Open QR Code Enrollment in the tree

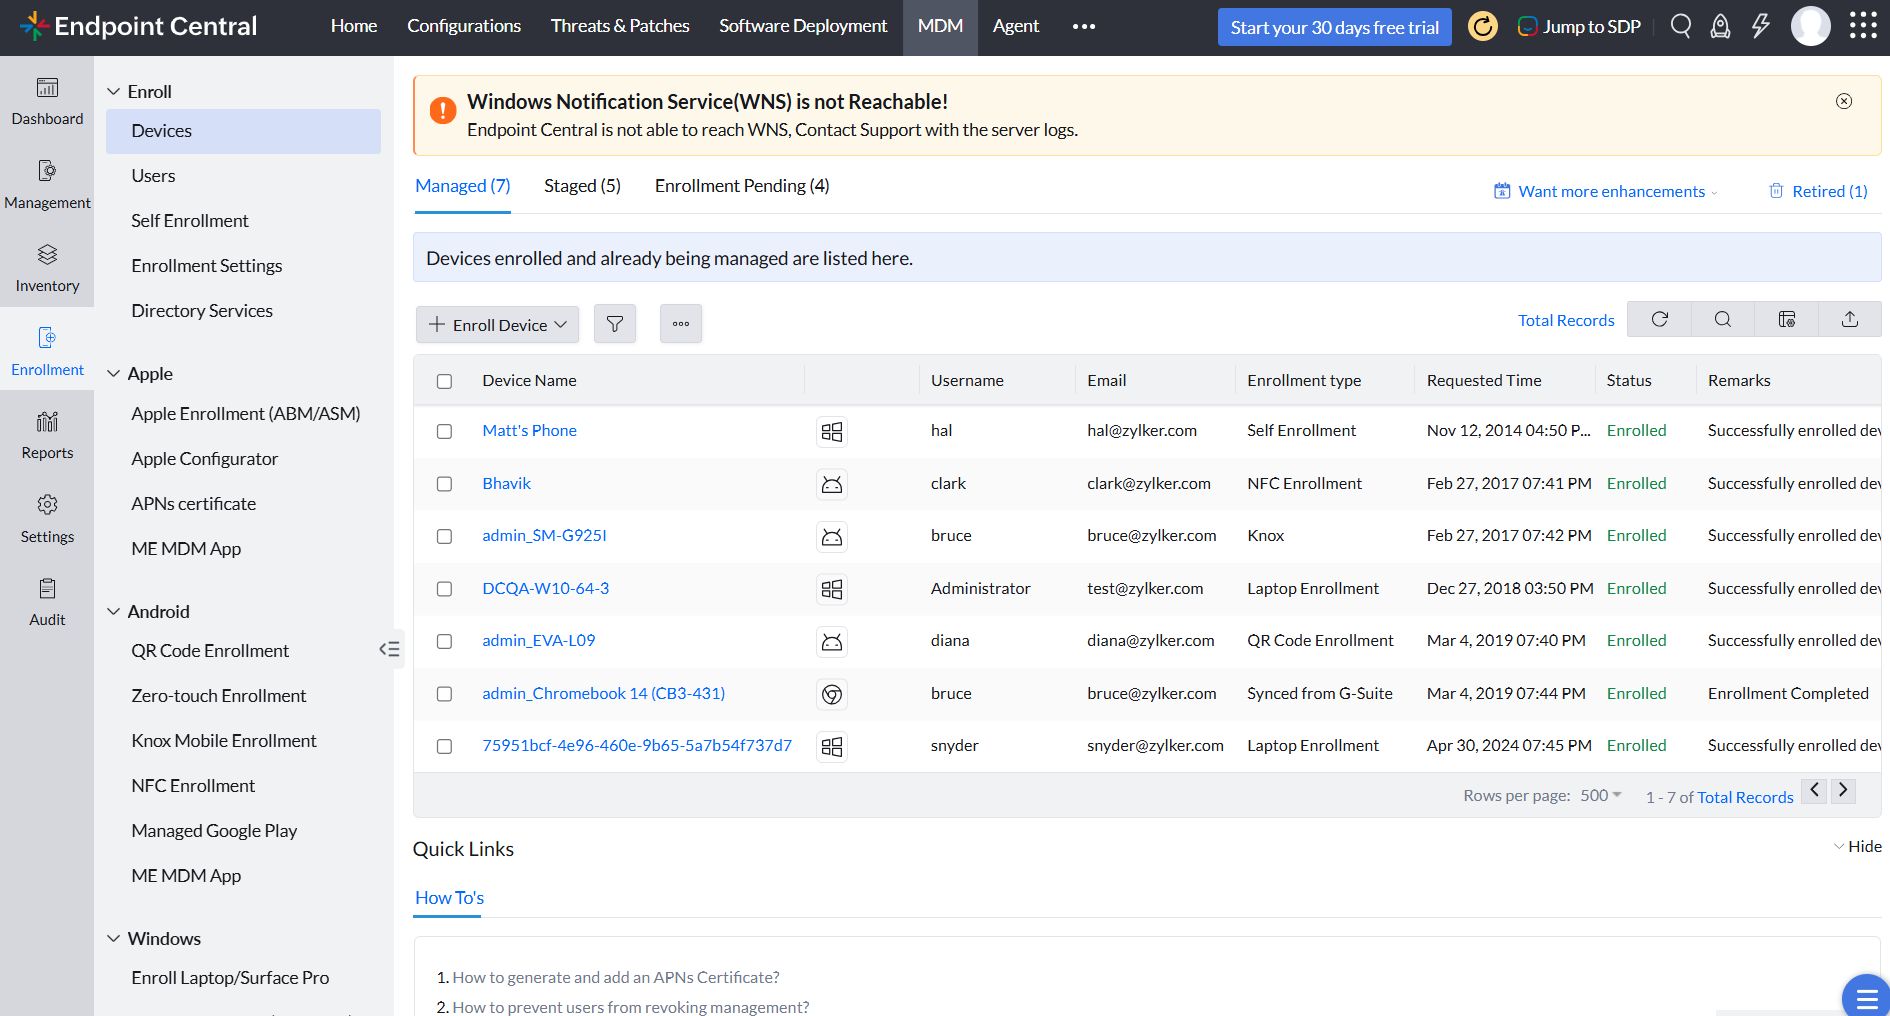pos(210,651)
